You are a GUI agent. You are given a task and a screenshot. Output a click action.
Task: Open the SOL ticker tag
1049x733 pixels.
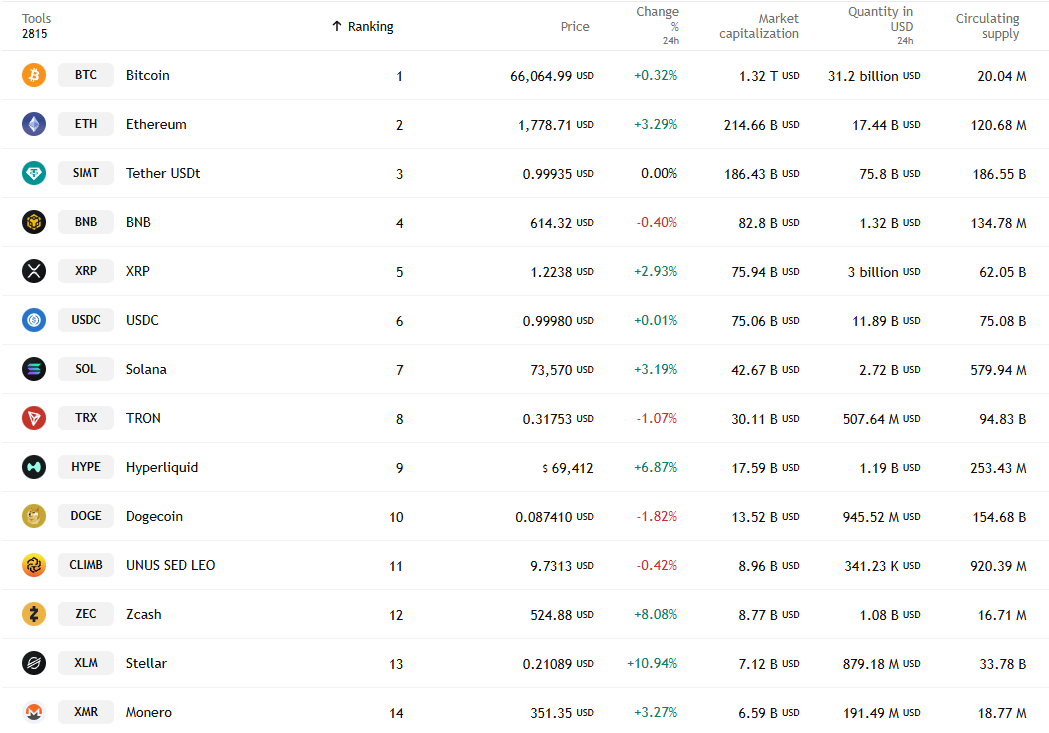coord(86,369)
